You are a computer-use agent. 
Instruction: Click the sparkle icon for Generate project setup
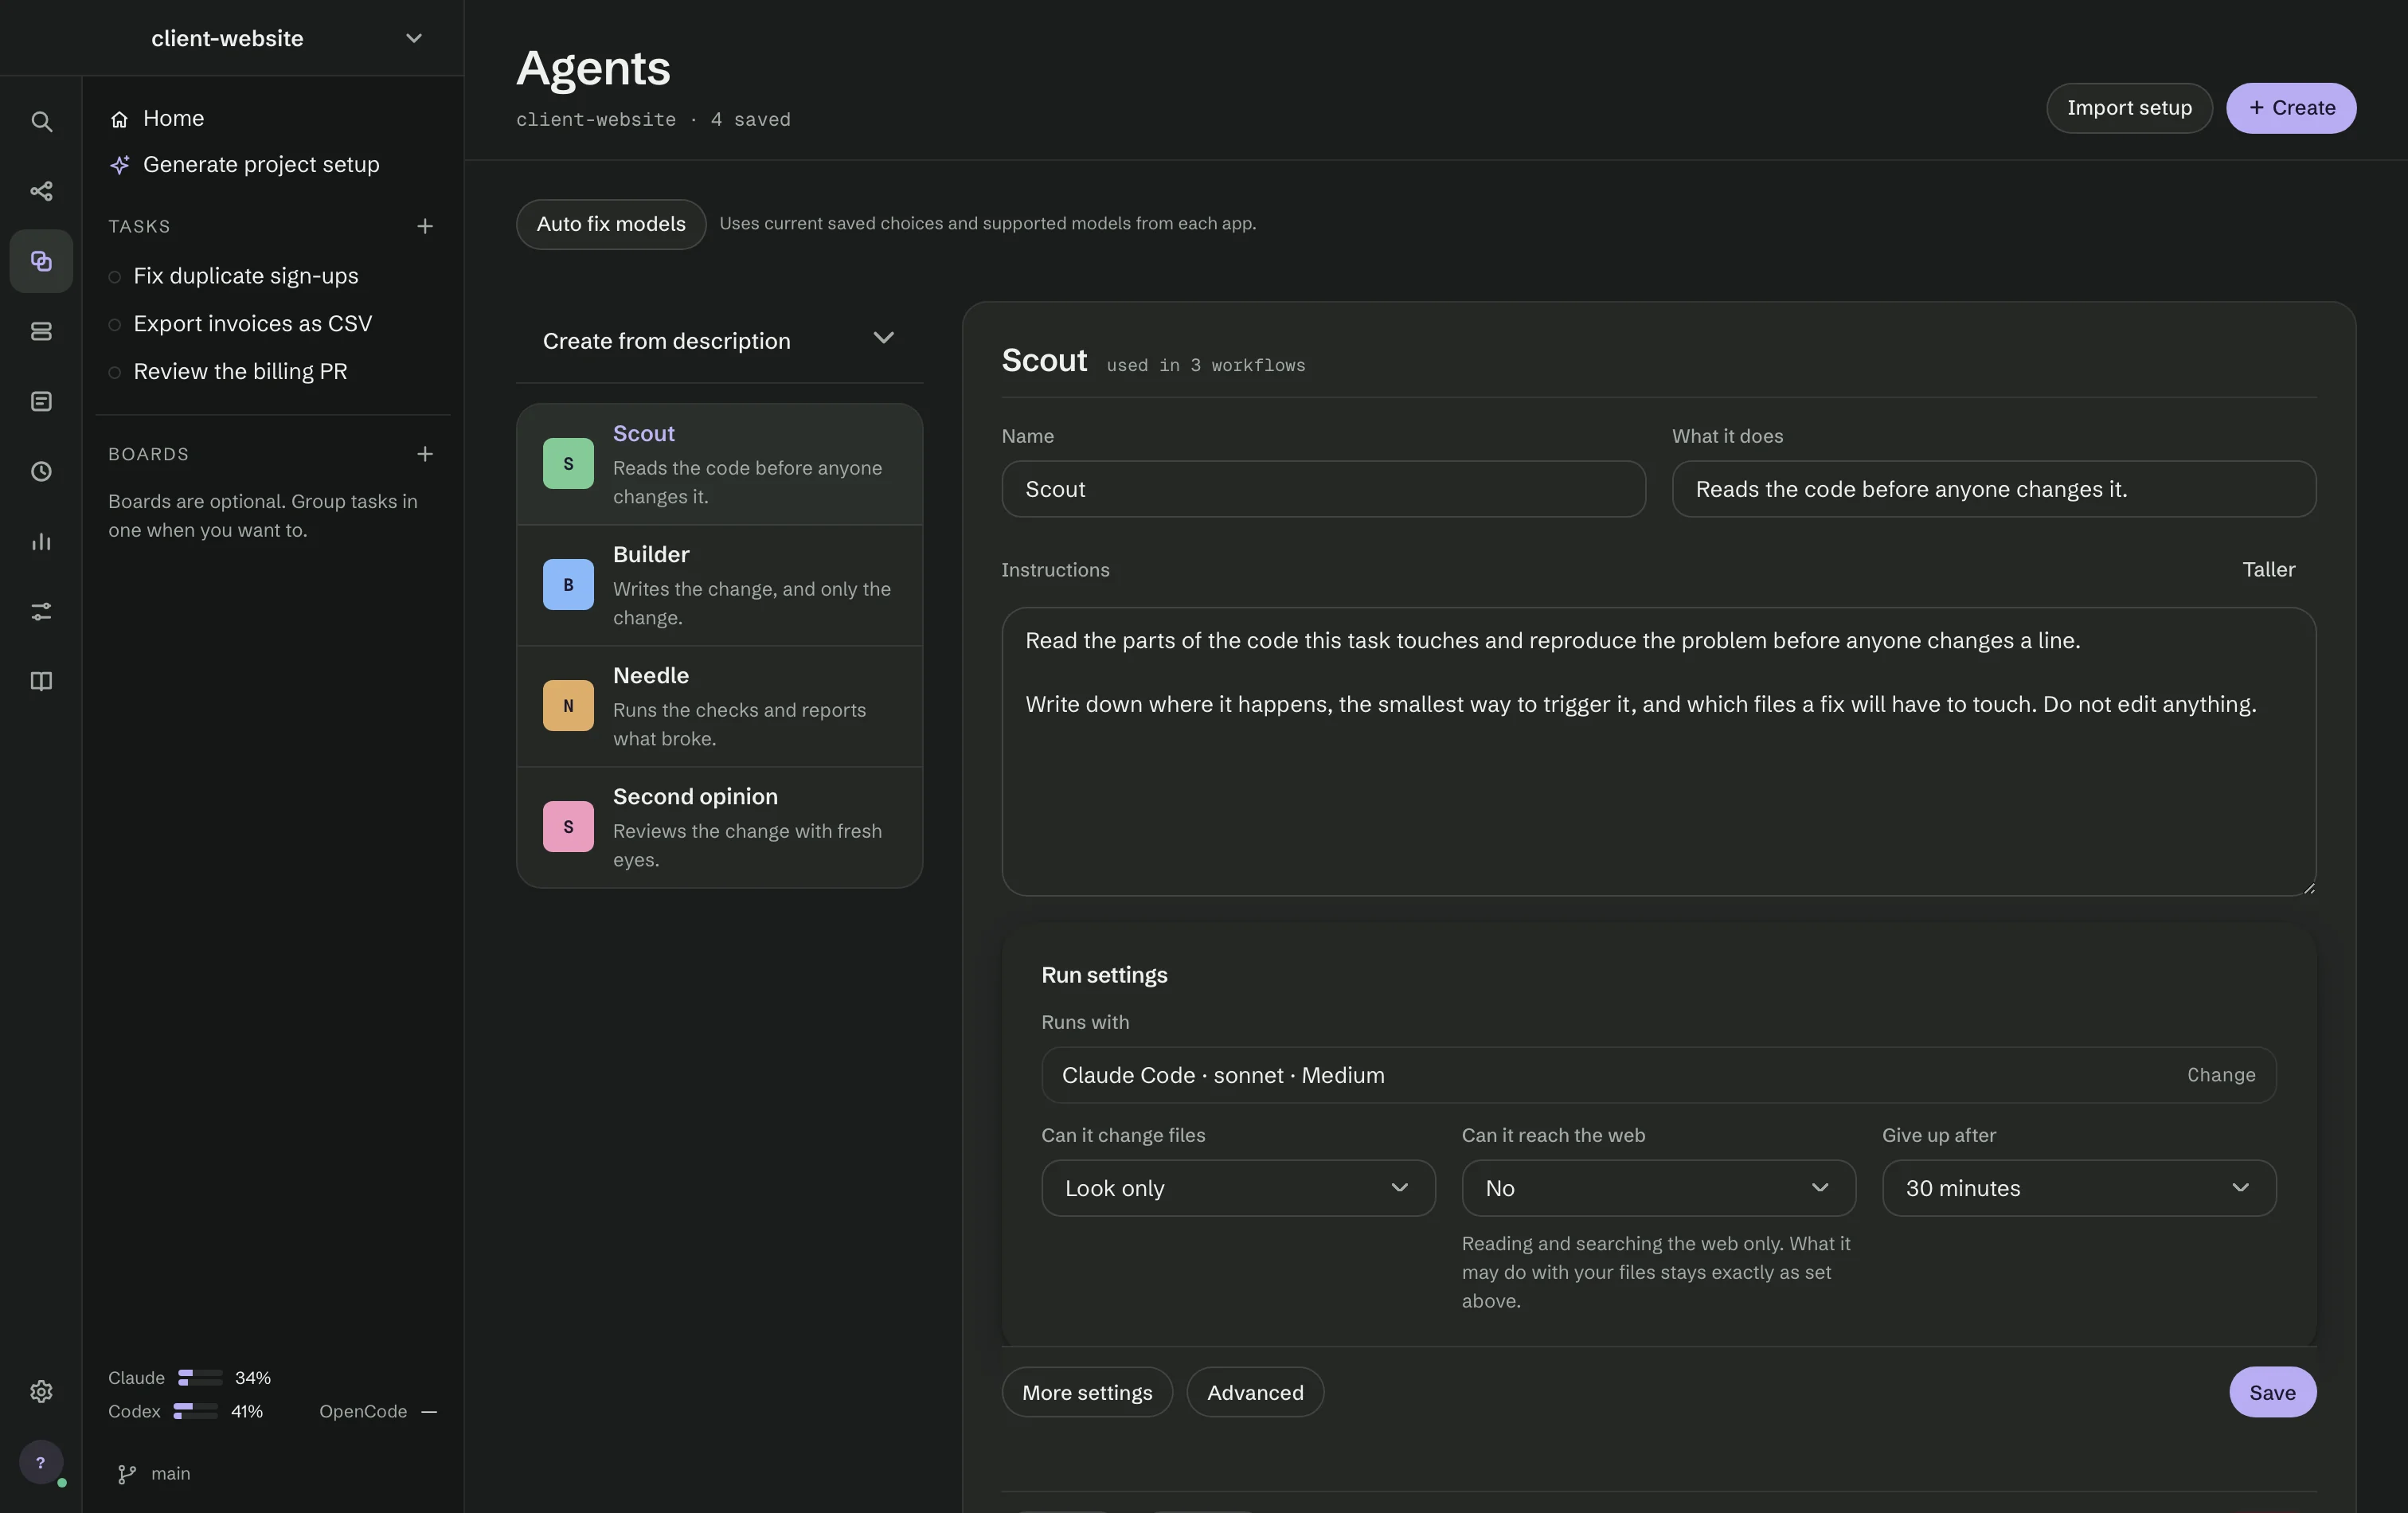pos(119,165)
